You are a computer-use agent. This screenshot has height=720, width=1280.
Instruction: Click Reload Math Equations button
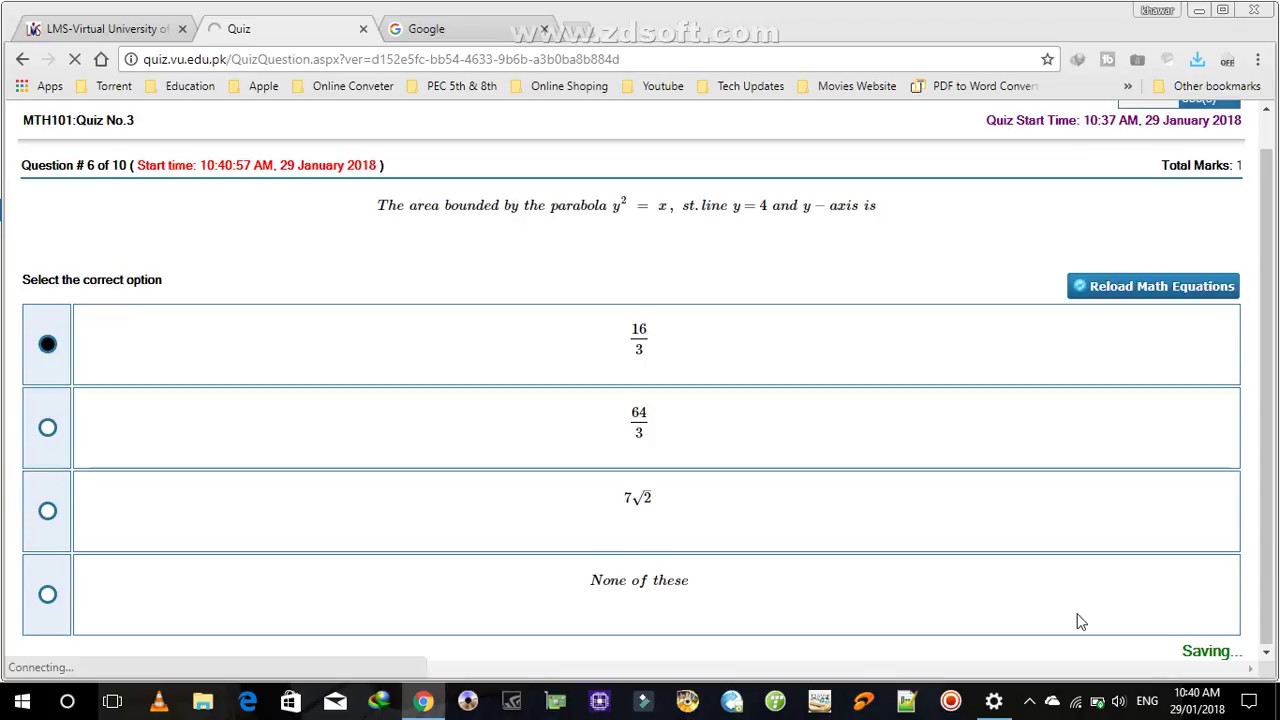click(x=1153, y=286)
